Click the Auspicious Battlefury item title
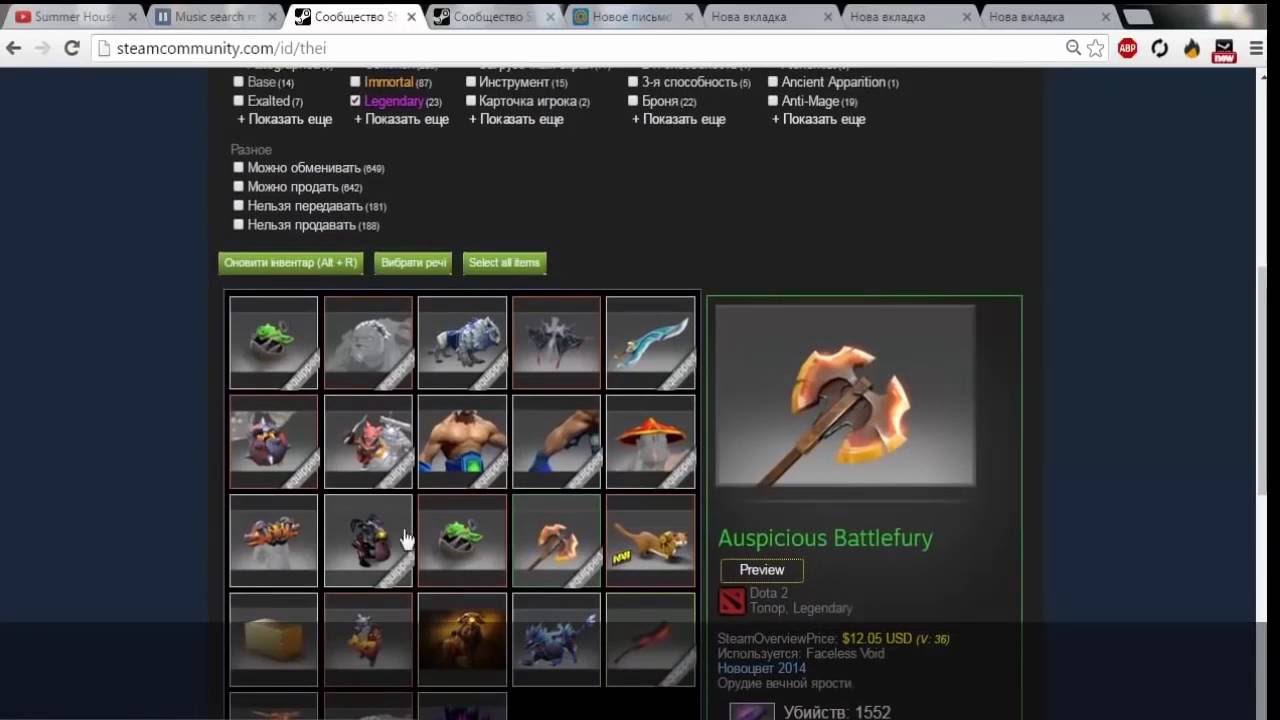1280x720 pixels. [x=825, y=538]
